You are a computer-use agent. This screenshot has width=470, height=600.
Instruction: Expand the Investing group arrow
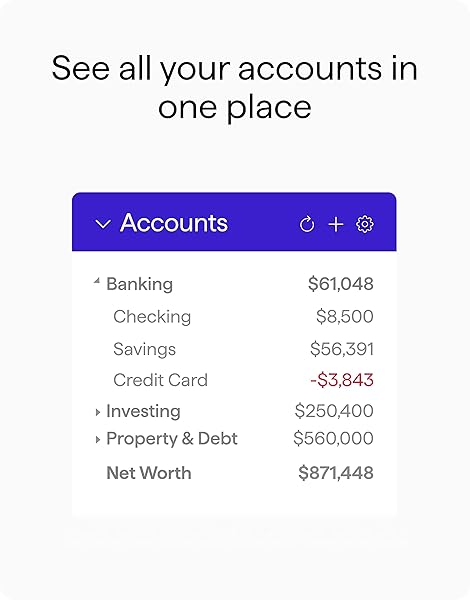(x=98, y=412)
